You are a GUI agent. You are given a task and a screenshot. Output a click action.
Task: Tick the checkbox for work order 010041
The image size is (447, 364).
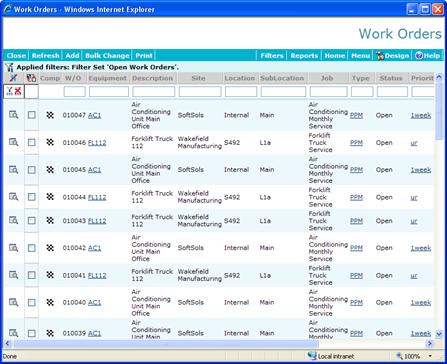pos(32,275)
